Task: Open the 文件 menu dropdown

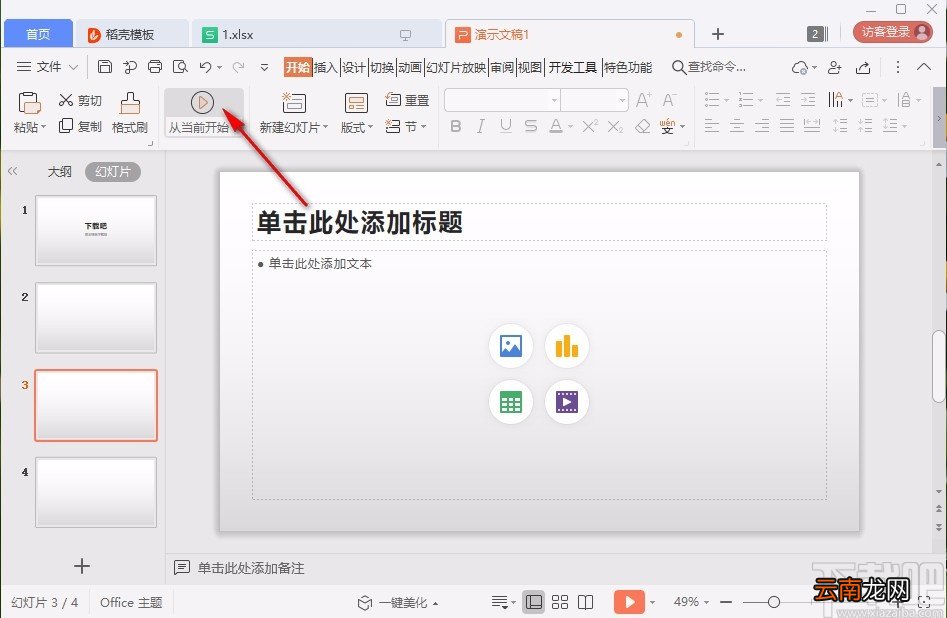Action: [48, 66]
